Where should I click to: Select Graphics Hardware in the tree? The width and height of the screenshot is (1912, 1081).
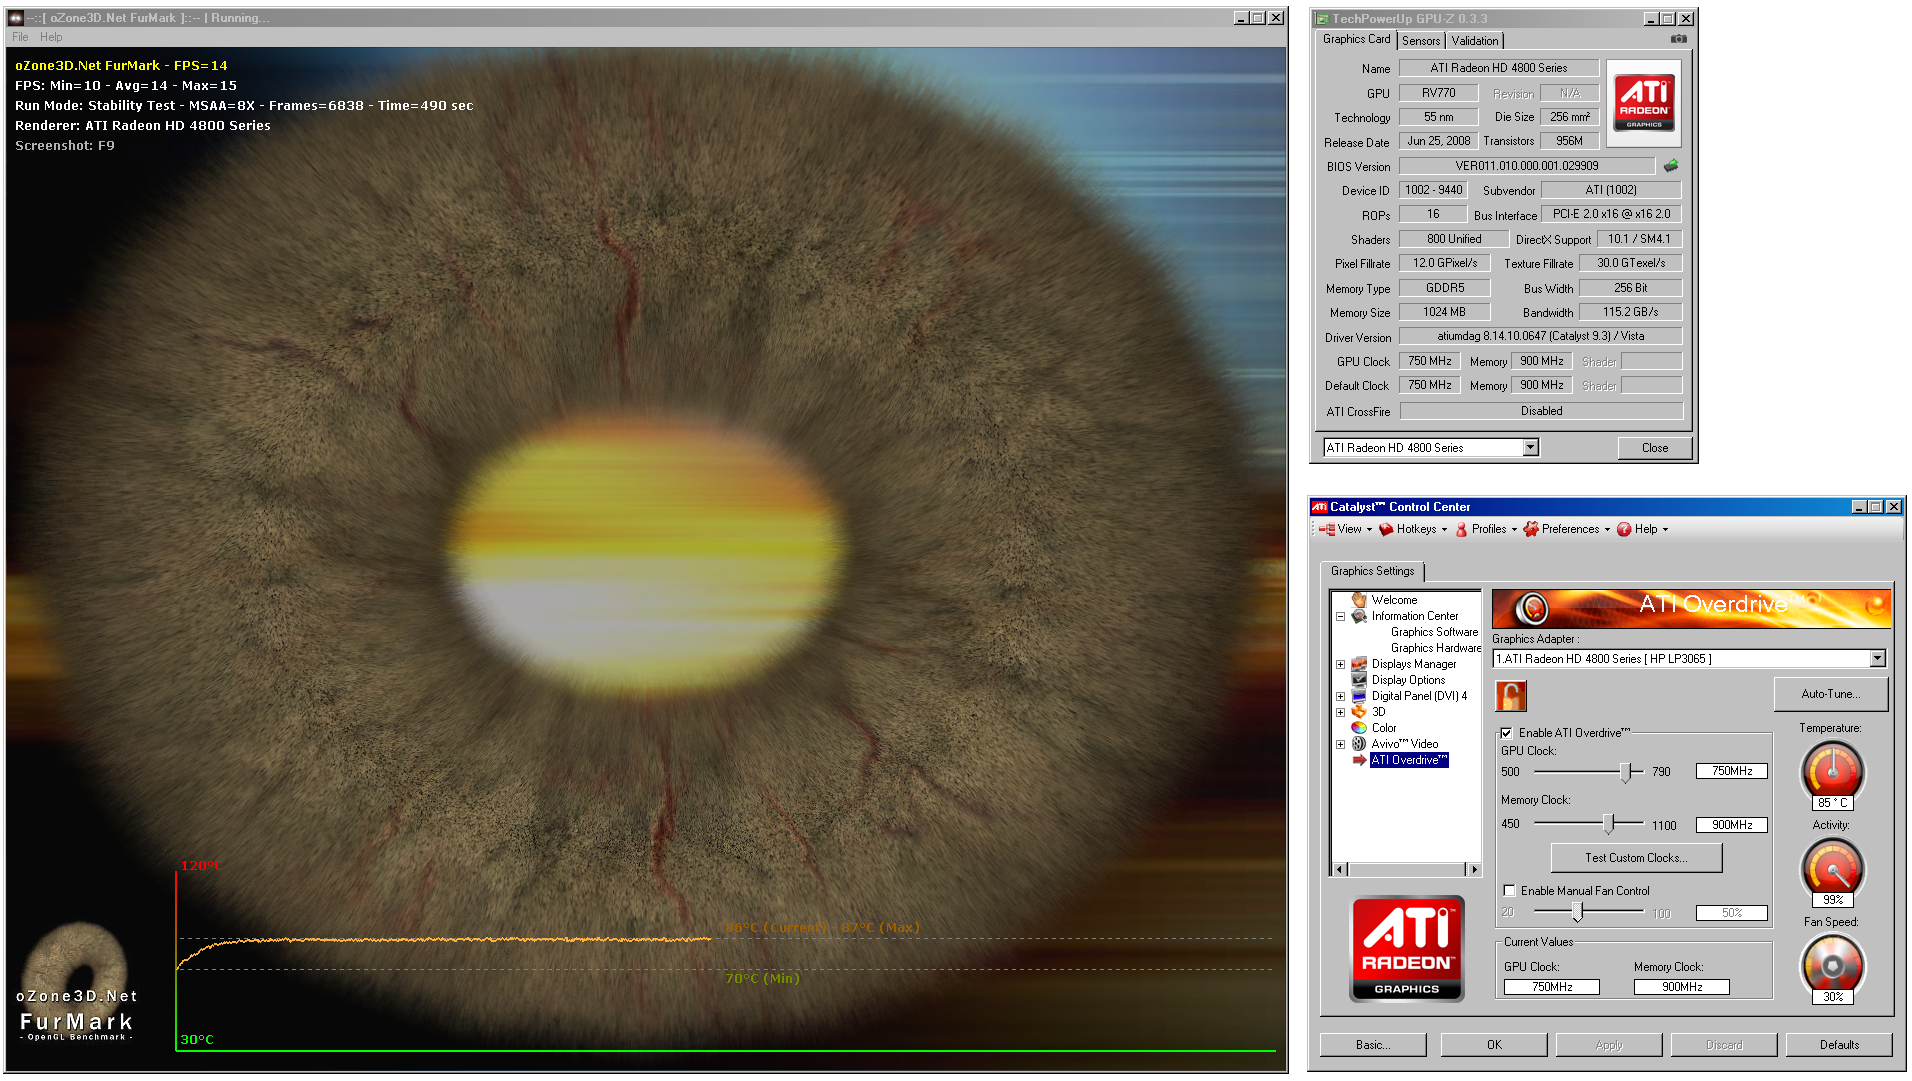pyautogui.click(x=1436, y=648)
